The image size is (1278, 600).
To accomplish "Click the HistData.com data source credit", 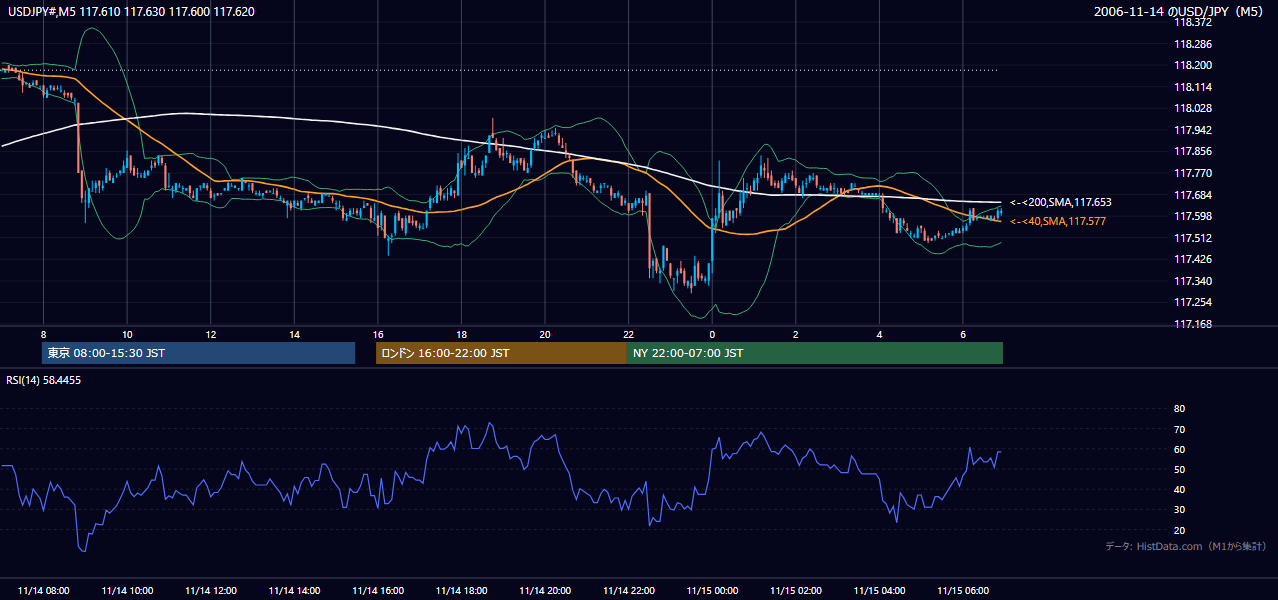I will (1185, 546).
